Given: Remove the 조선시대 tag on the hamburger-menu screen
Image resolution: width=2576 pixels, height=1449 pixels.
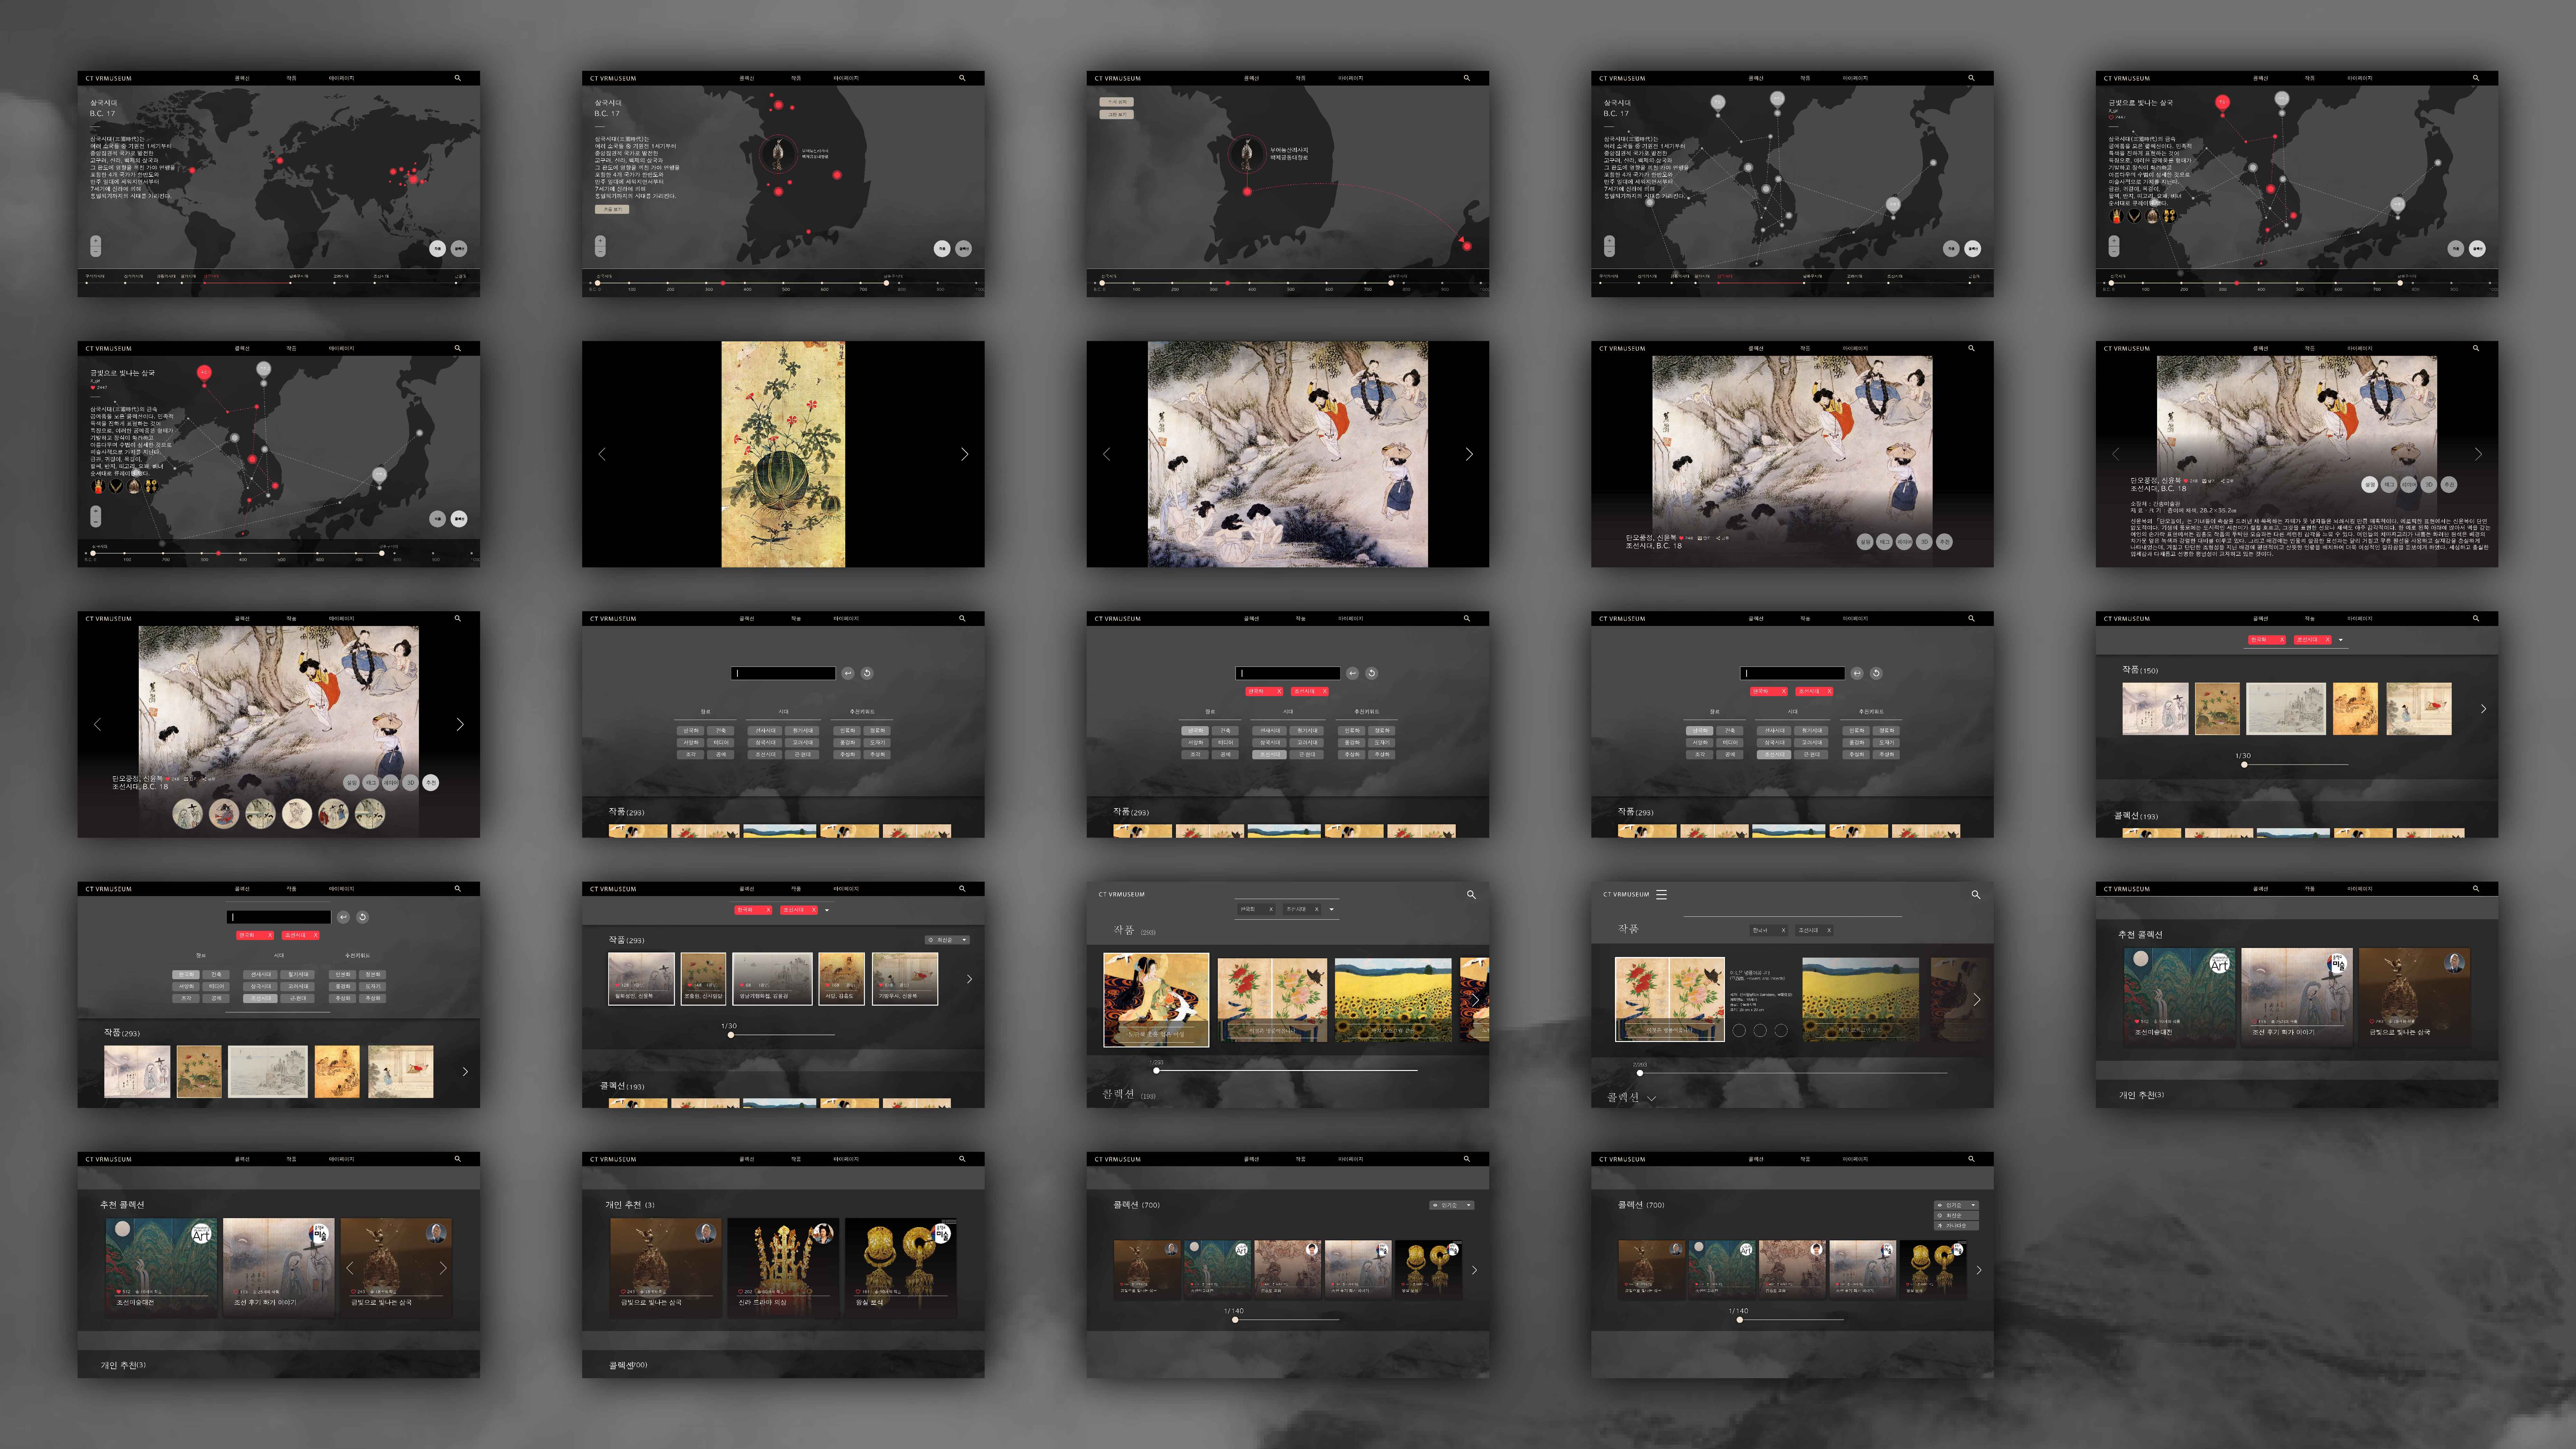Looking at the screenshot, I should 1829,930.
